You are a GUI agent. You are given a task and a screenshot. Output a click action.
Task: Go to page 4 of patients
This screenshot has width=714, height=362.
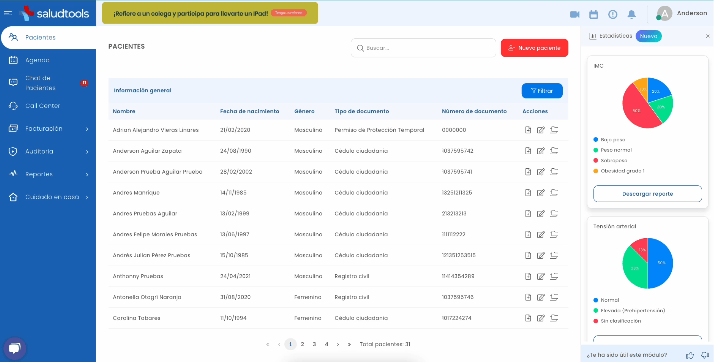(x=326, y=344)
